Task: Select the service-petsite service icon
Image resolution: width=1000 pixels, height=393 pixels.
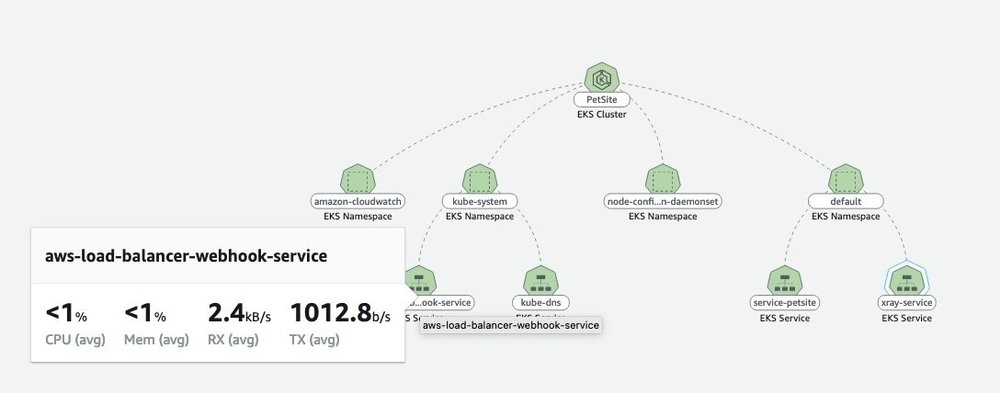Action: point(784,281)
